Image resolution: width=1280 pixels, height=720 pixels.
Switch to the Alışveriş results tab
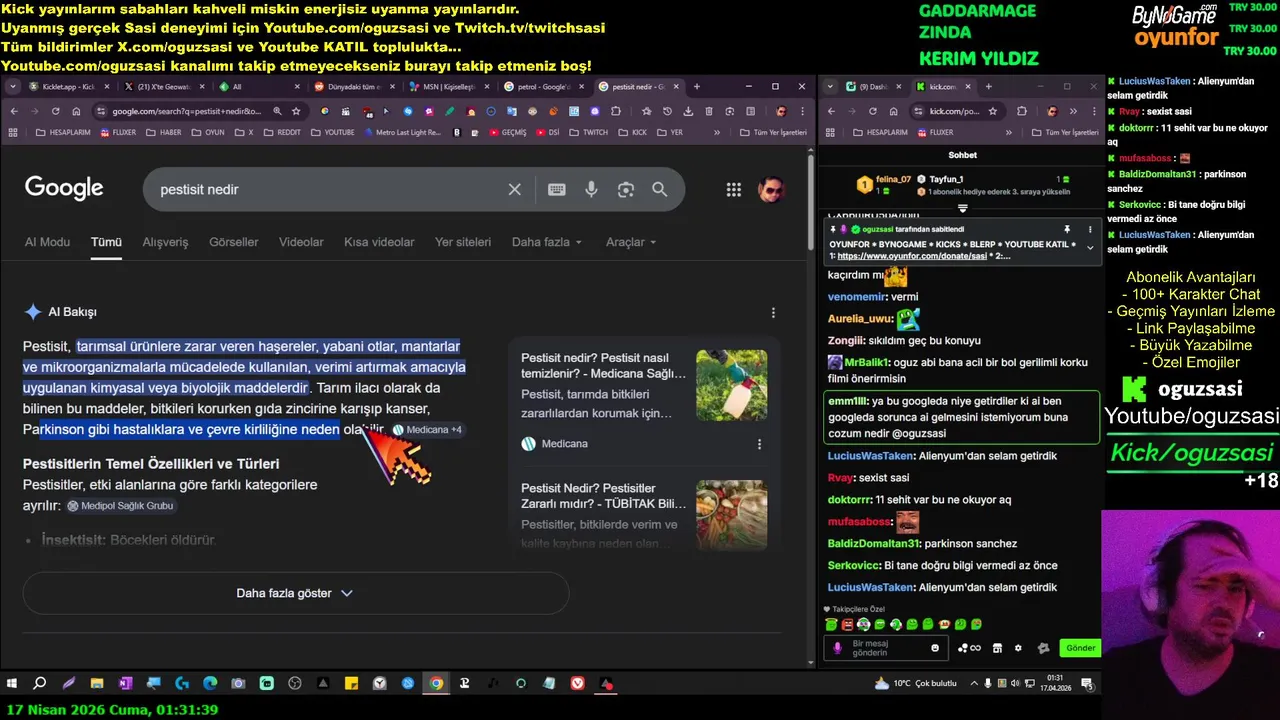(x=165, y=242)
